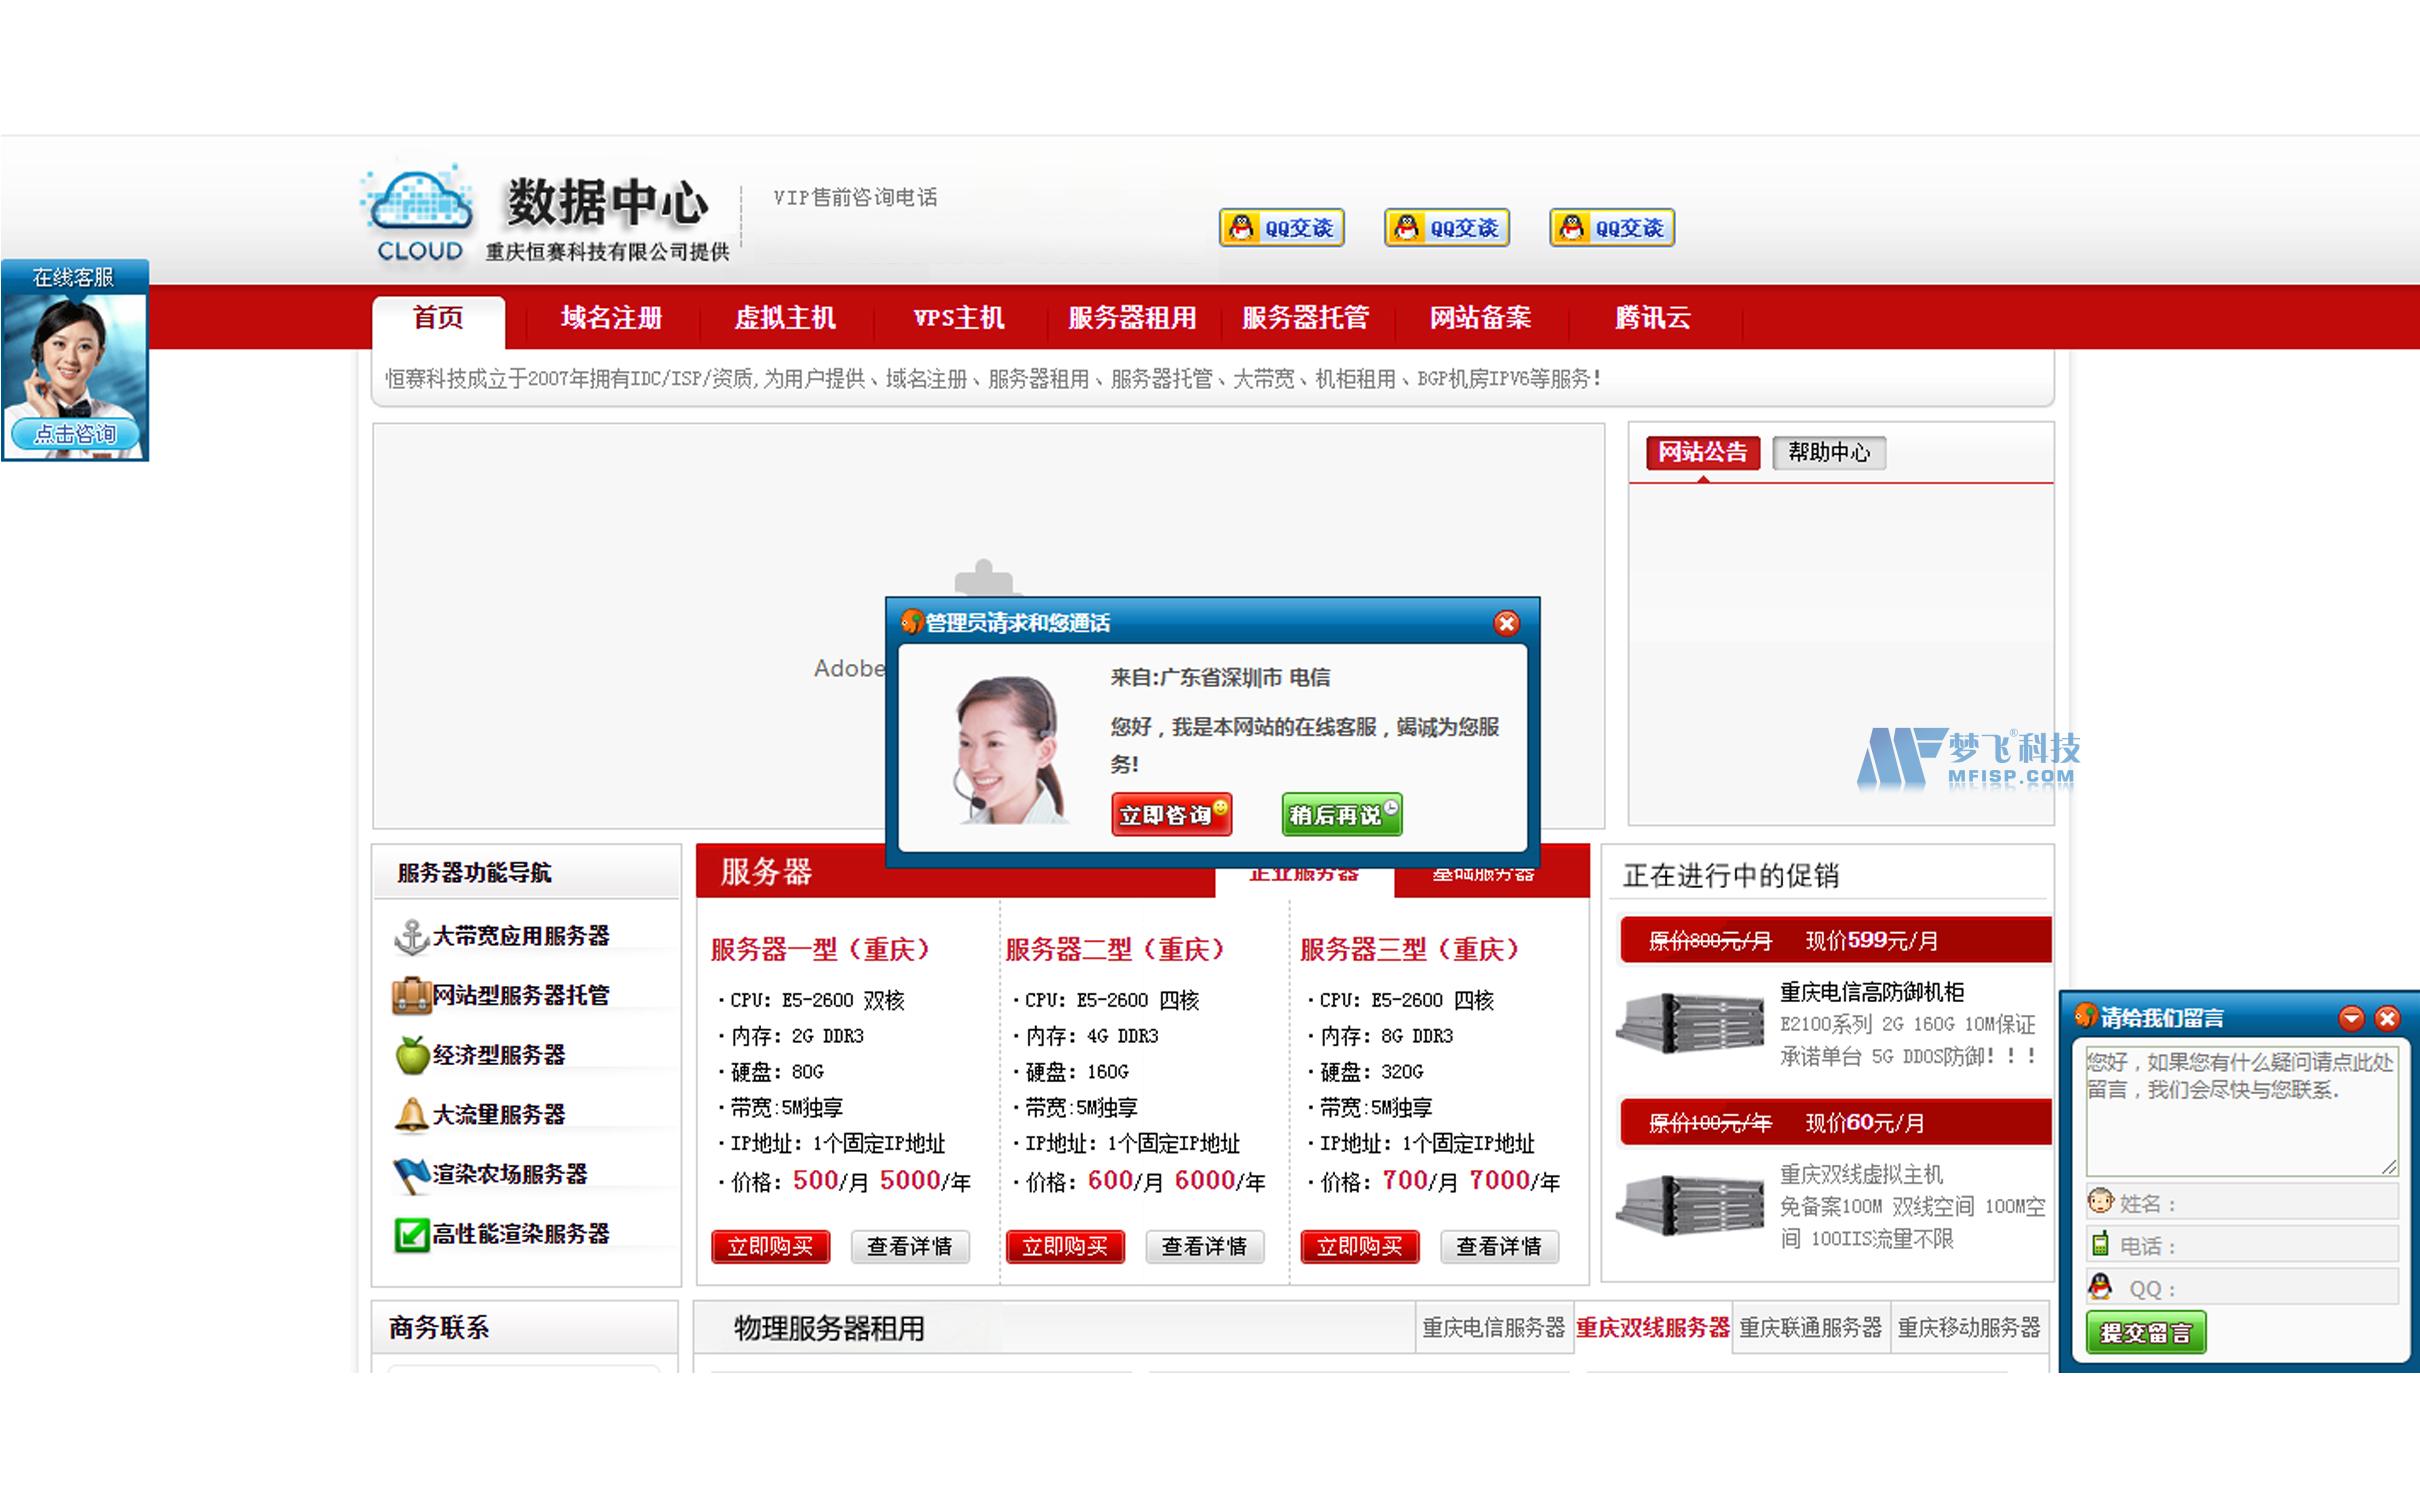Select the briefcase icon beside 网站型服务器托管
The width and height of the screenshot is (2420, 1500).
(x=411, y=995)
